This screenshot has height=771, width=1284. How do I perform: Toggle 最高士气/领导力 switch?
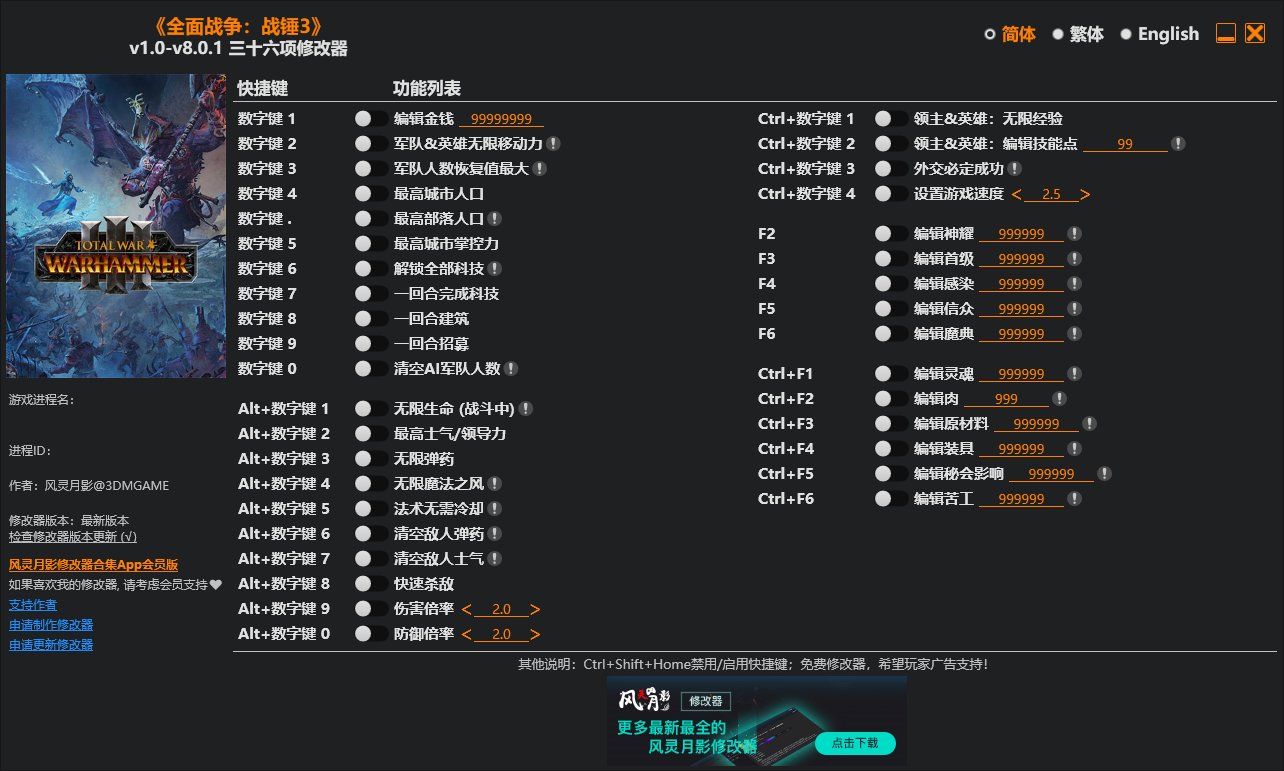coord(371,434)
